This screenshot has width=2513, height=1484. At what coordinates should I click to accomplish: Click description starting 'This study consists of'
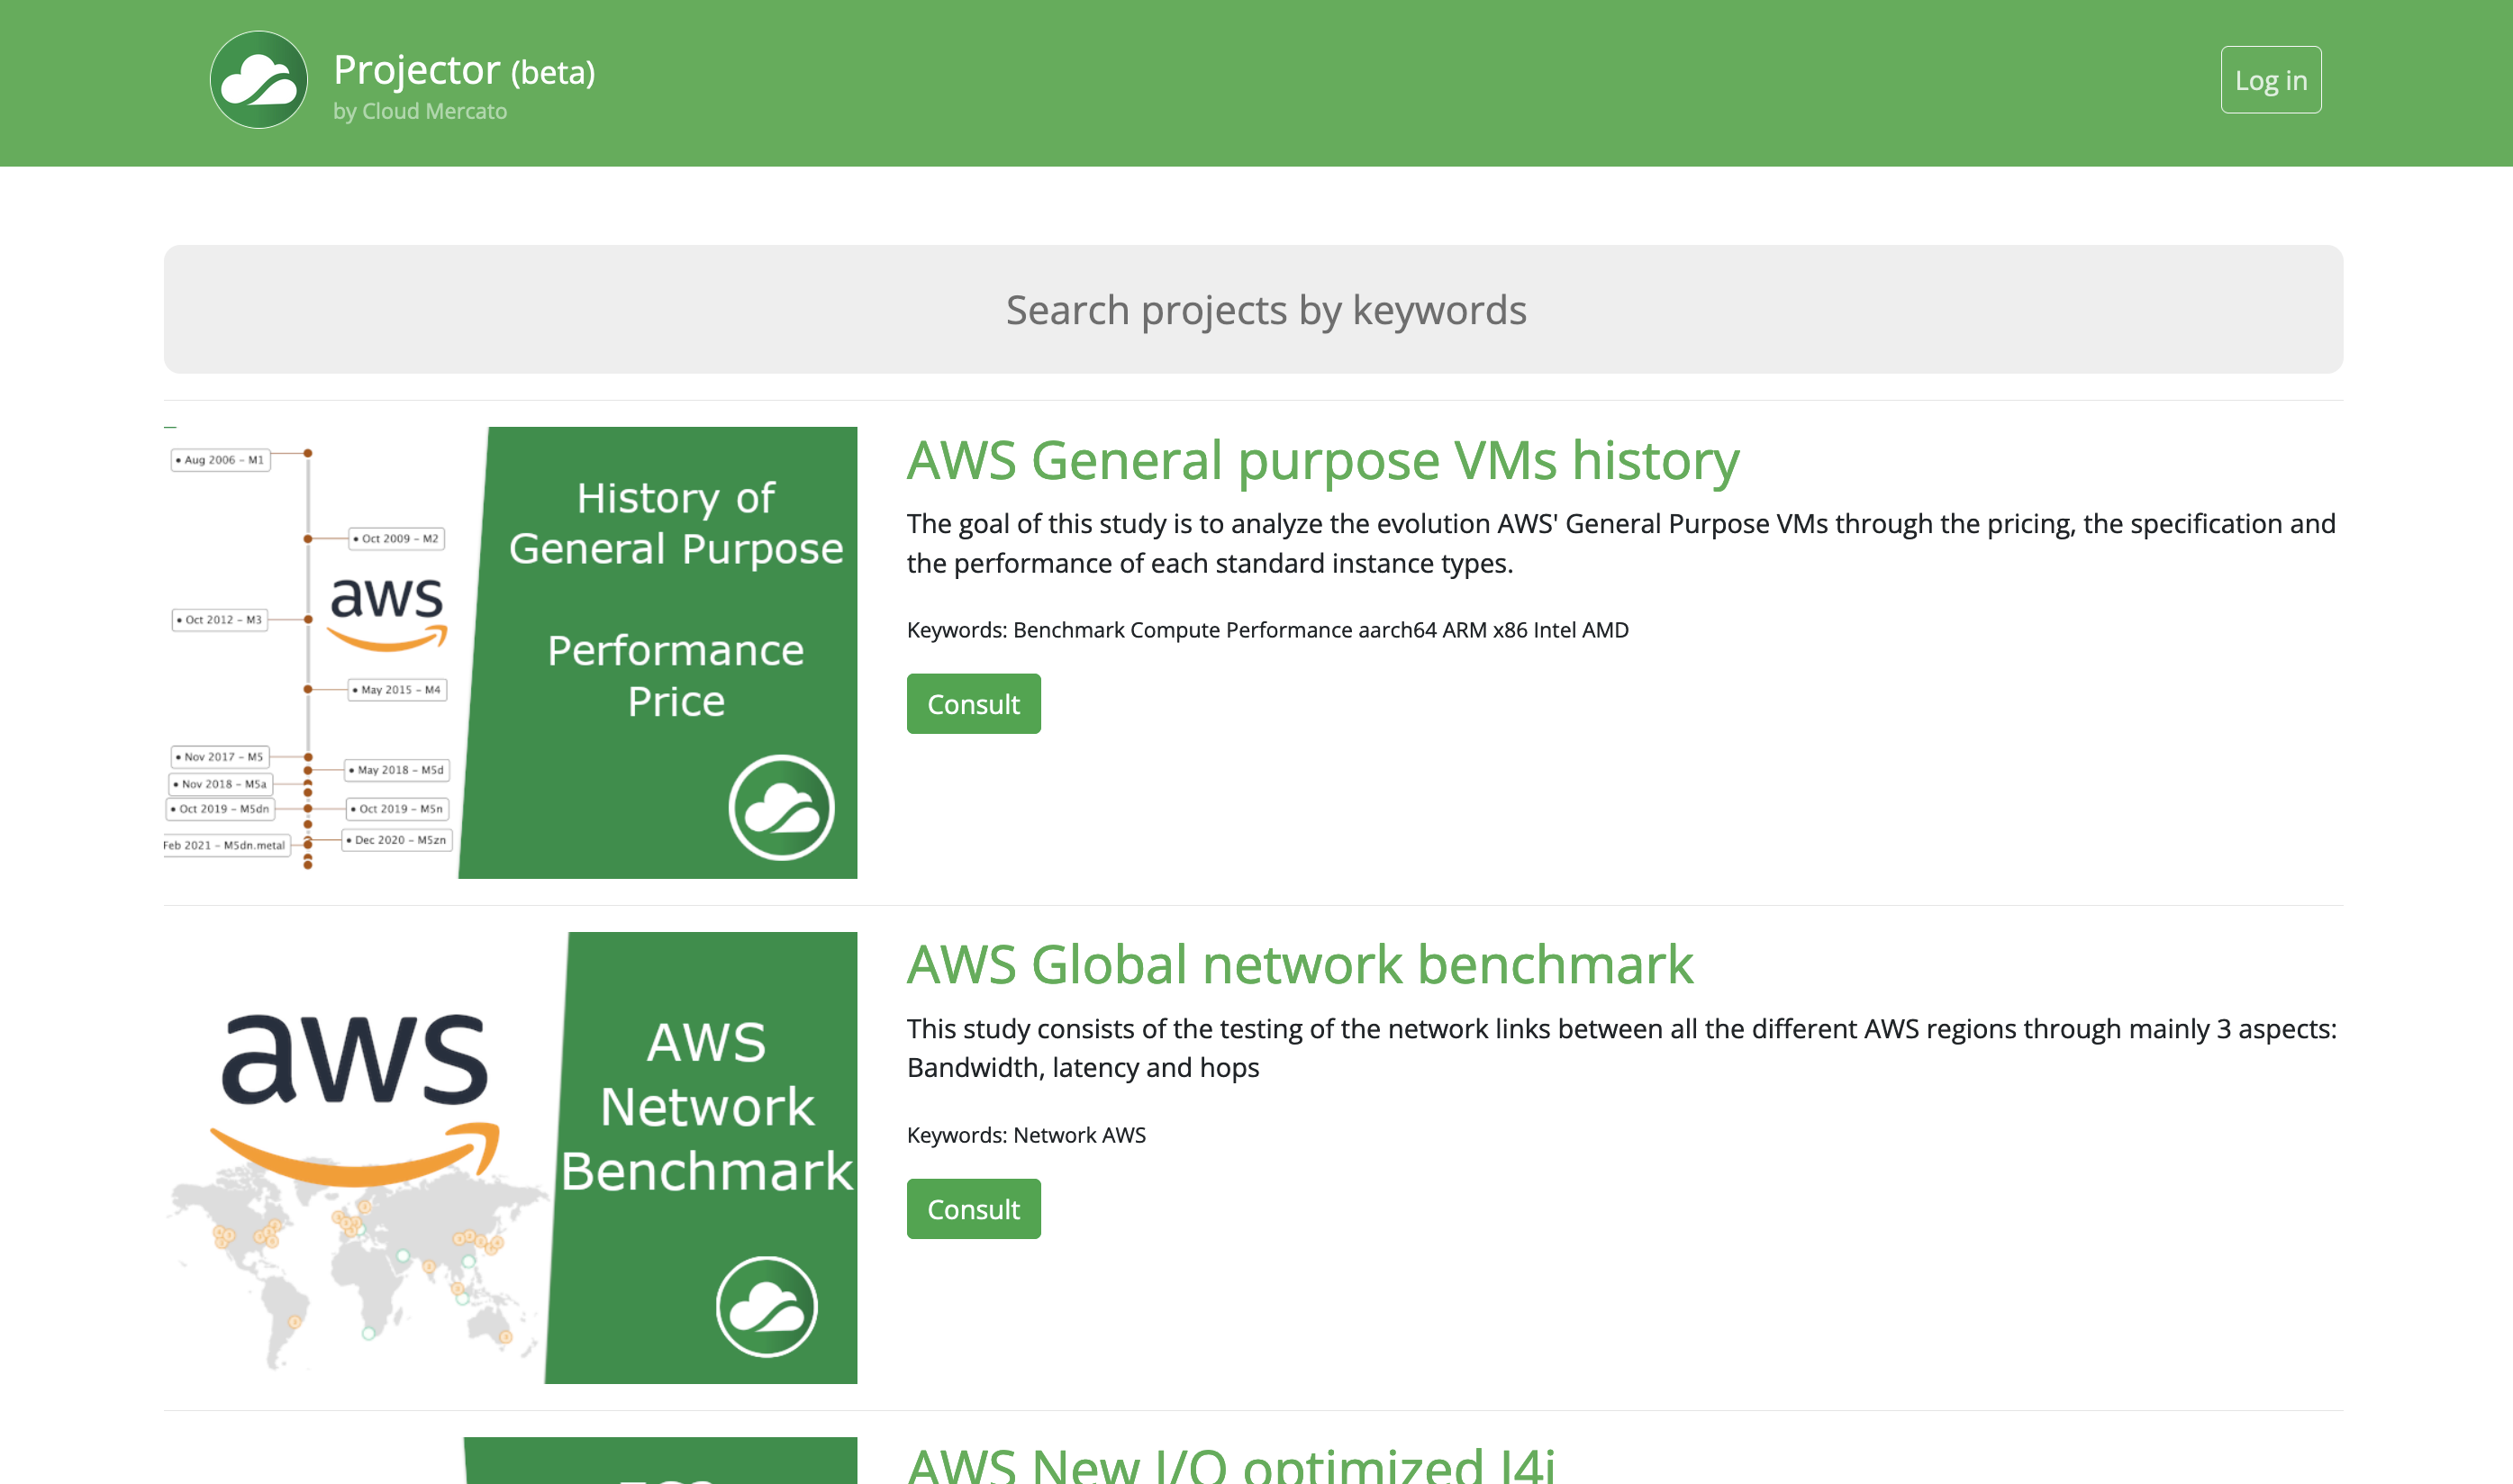[x=1620, y=1048]
